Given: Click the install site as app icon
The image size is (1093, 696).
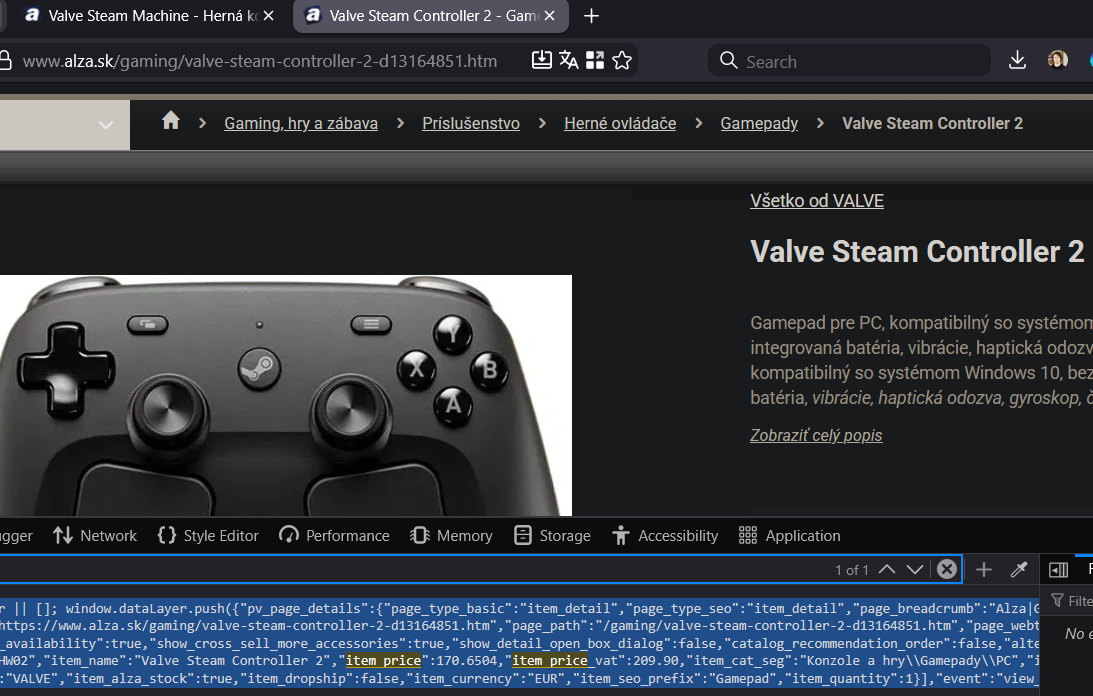Looking at the screenshot, I should point(542,60).
